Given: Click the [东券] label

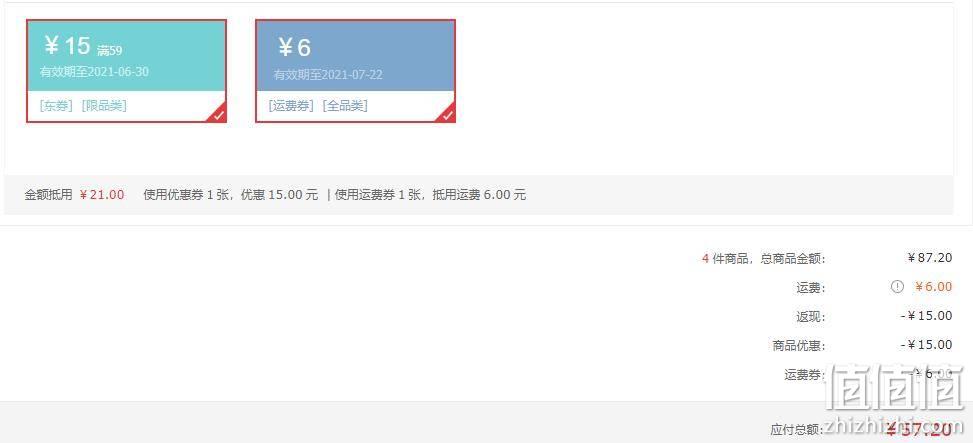Looking at the screenshot, I should 56,105.
